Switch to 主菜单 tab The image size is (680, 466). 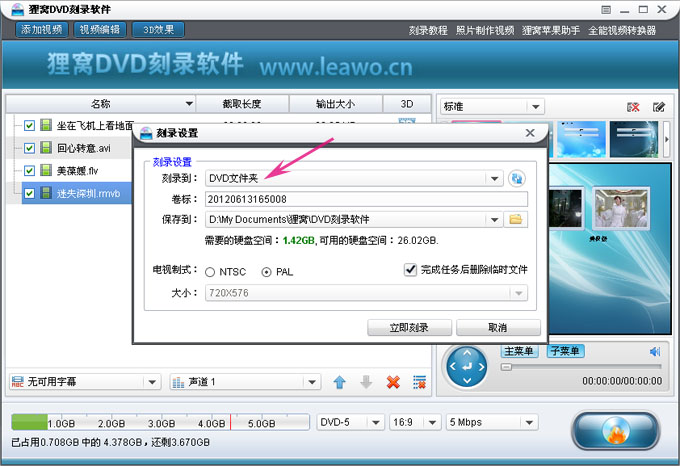click(x=519, y=351)
